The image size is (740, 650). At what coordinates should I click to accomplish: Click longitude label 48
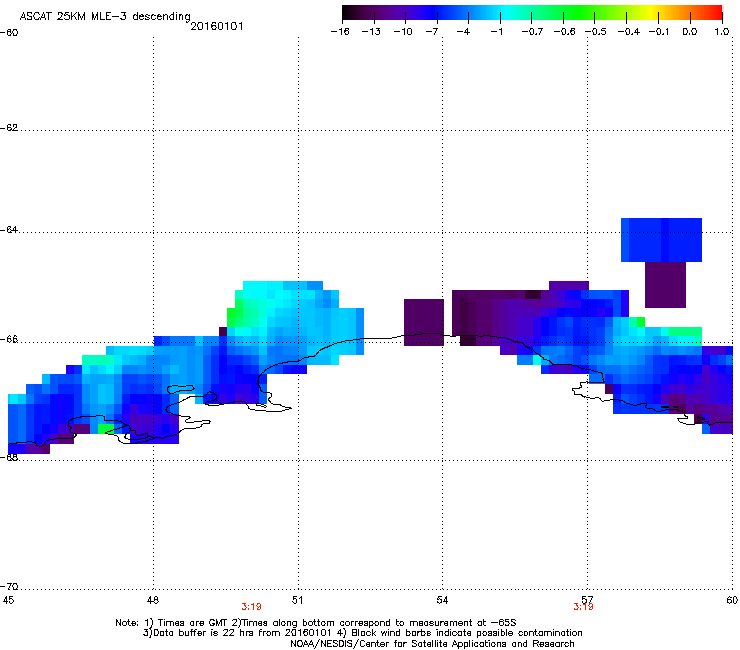(x=152, y=600)
